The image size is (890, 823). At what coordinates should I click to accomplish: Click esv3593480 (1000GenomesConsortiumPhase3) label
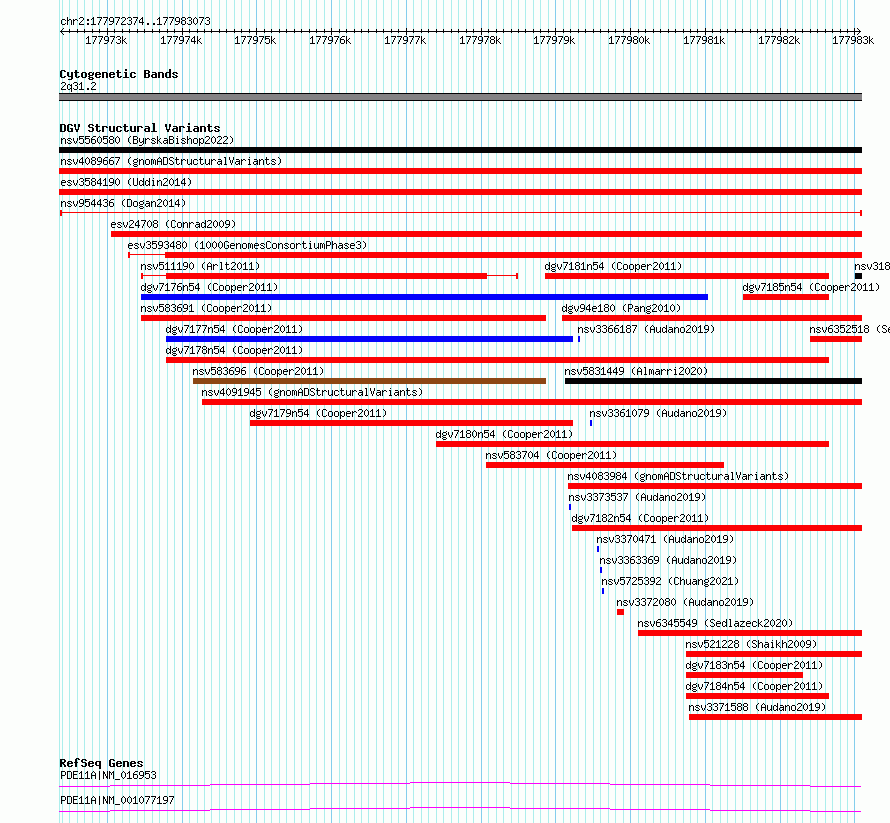point(247,245)
